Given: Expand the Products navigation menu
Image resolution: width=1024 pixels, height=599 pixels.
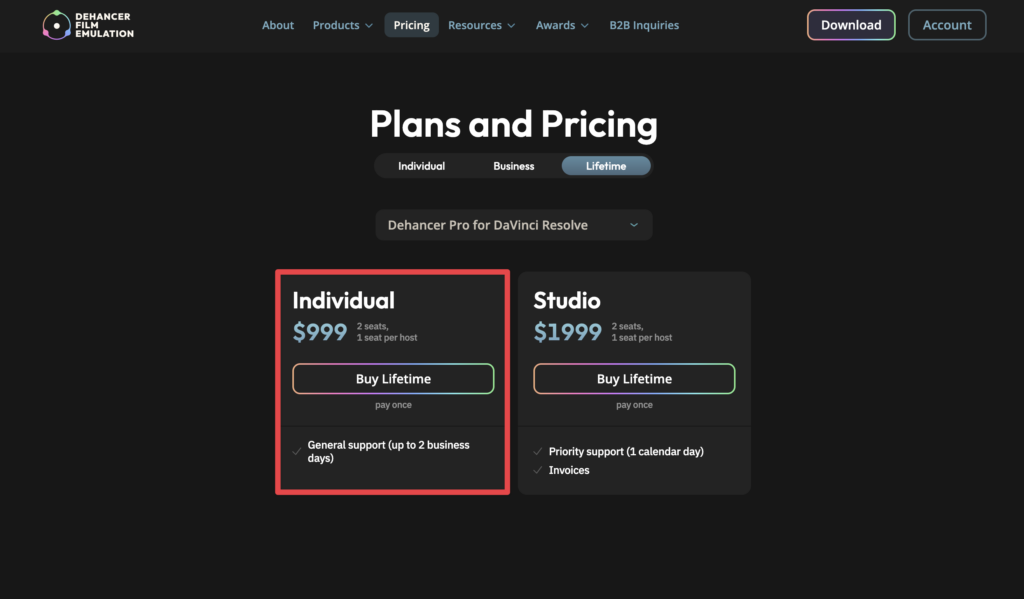Looking at the screenshot, I should pyautogui.click(x=342, y=25).
